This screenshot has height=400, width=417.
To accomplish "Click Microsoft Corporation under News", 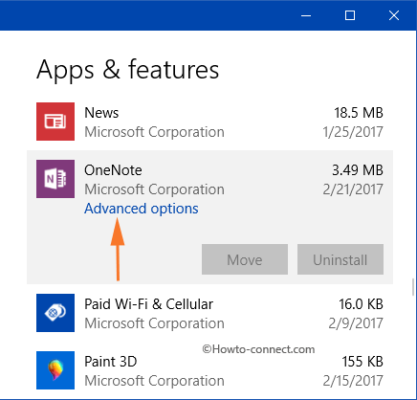I will (154, 132).
